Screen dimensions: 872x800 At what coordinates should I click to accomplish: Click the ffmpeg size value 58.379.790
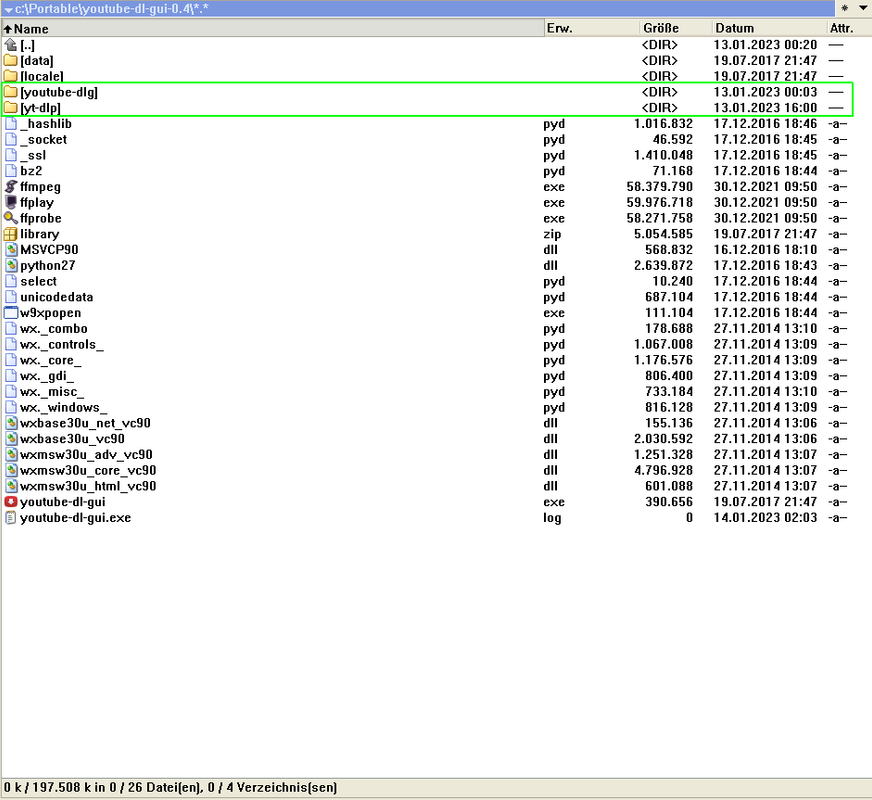660,186
